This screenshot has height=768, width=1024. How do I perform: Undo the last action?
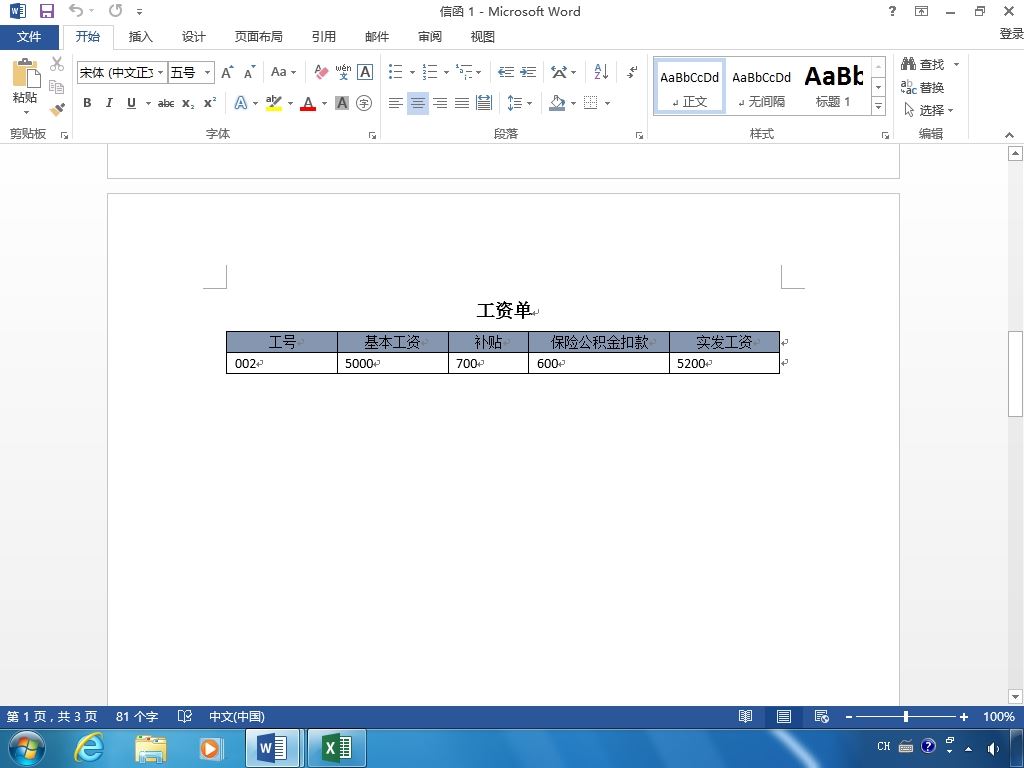pos(76,10)
